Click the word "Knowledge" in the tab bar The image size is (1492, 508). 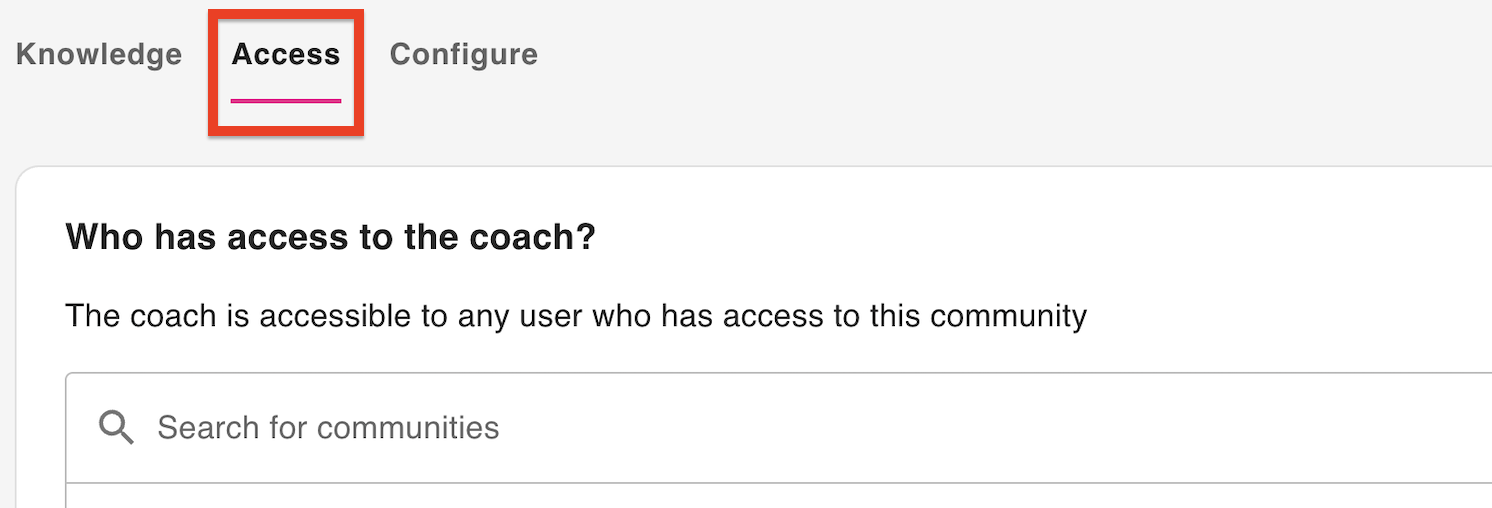pyautogui.click(x=99, y=54)
